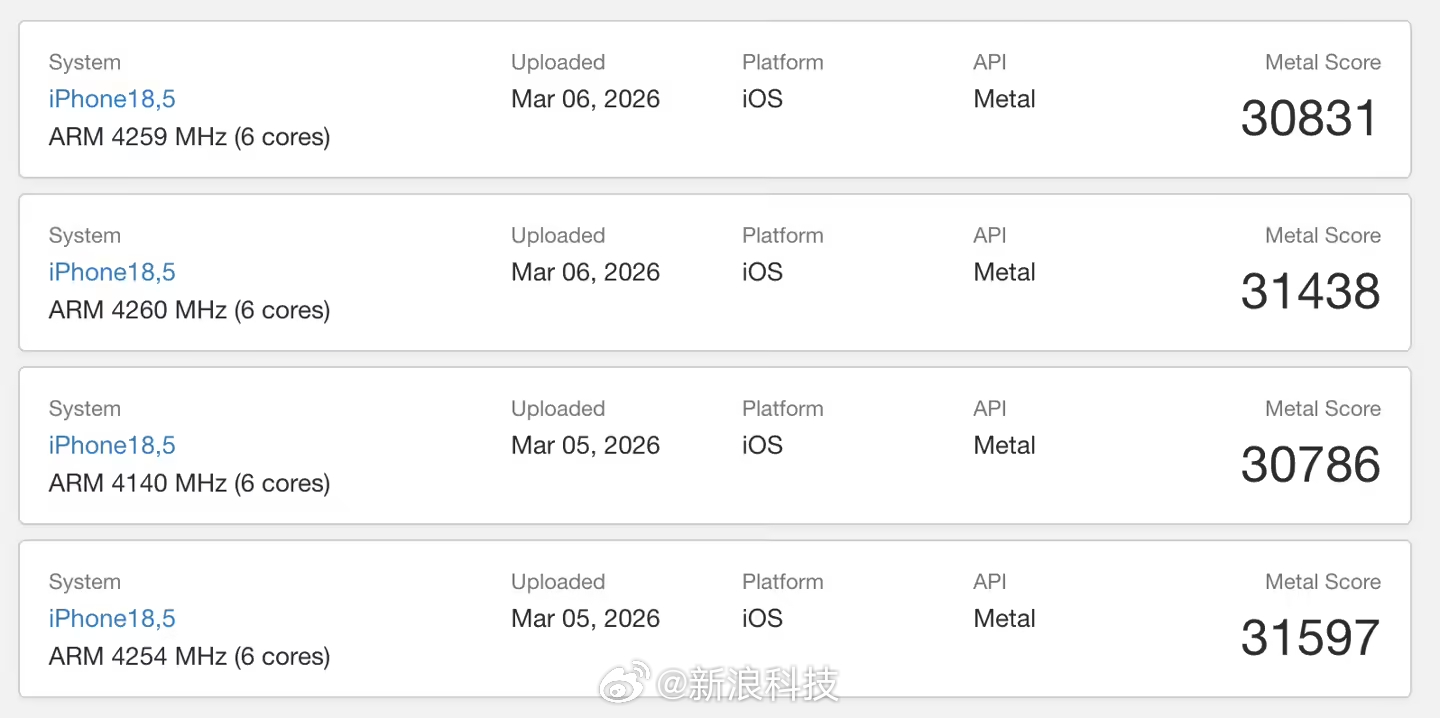This screenshot has height=718, width=1440.
Task: Click the @新浪科技 watermark text
Action: click(748, 685)
